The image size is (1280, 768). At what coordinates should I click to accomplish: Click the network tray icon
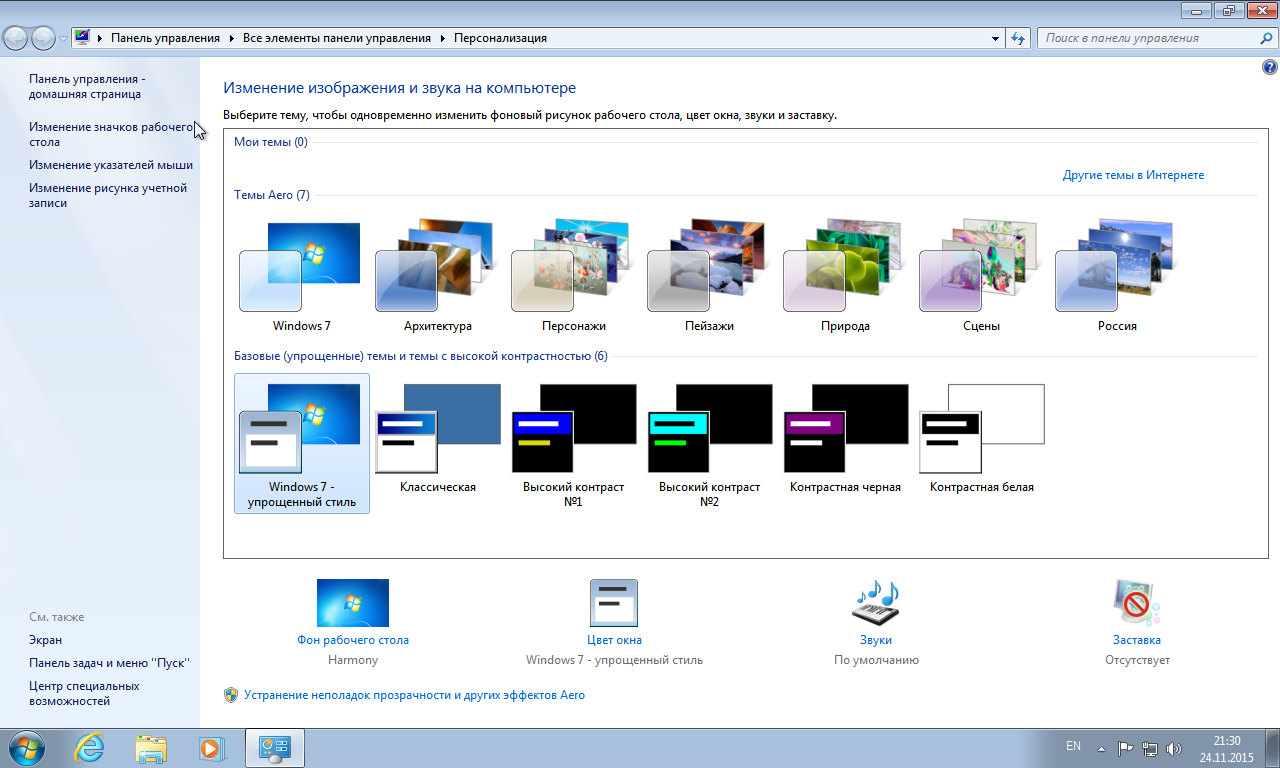[1150, 748]
